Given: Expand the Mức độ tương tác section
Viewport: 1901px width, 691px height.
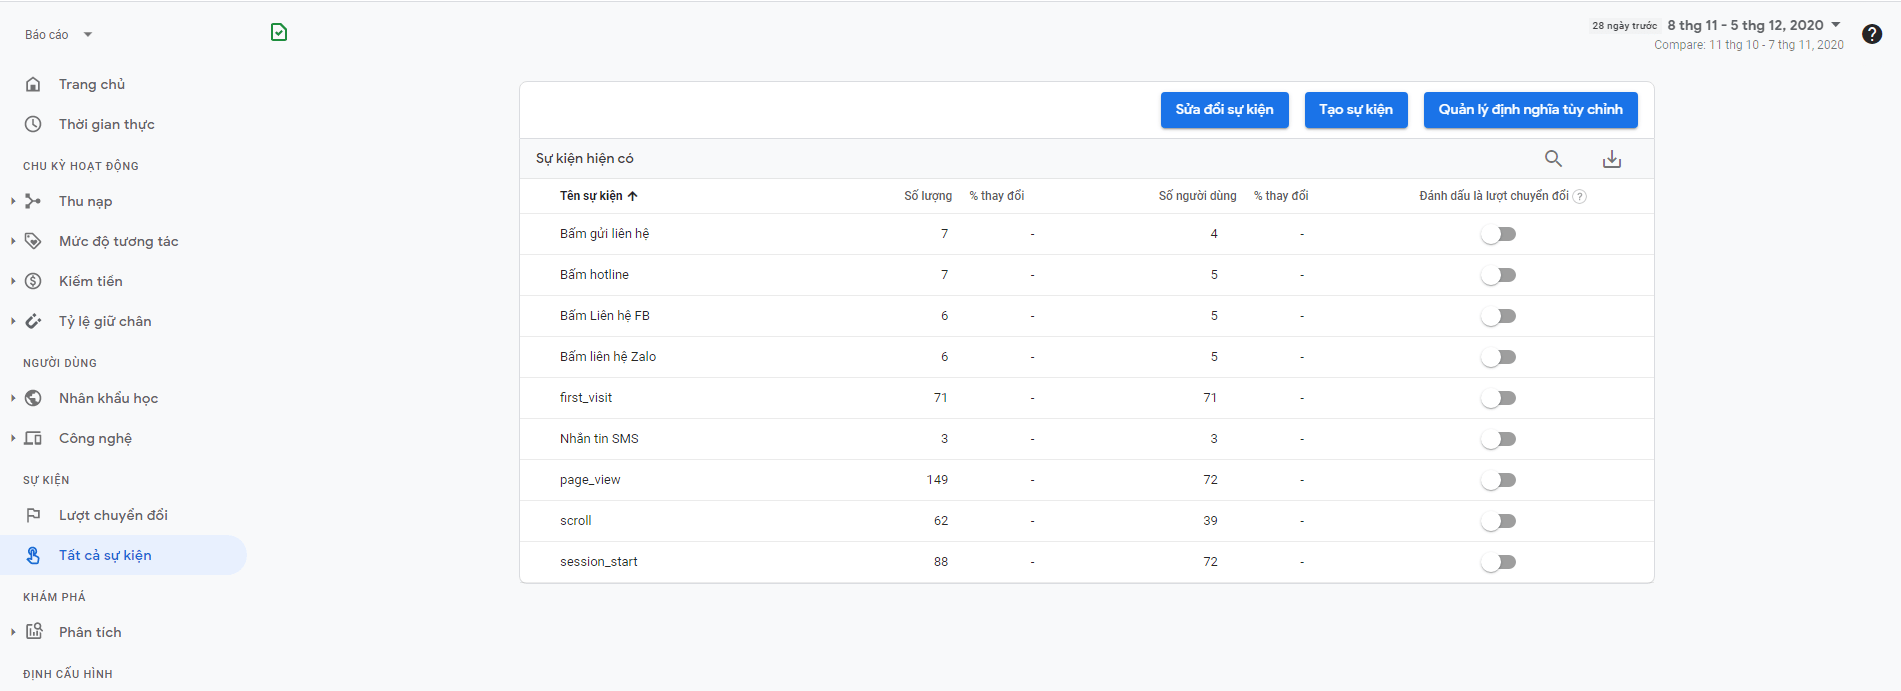Looking at the screenshot, I should [x=13, y=241].
